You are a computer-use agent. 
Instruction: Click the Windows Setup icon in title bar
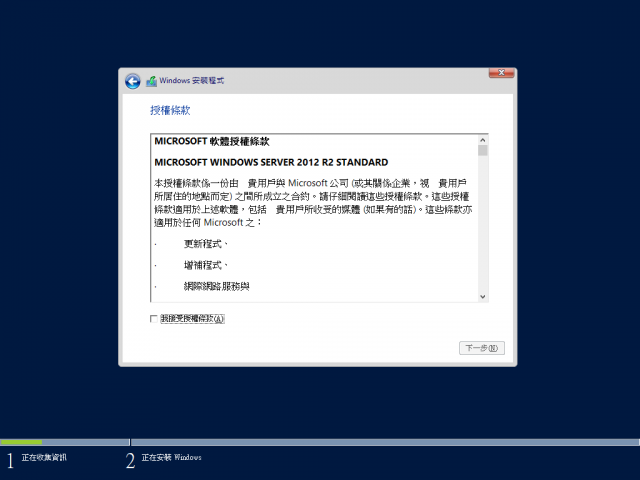151,81
